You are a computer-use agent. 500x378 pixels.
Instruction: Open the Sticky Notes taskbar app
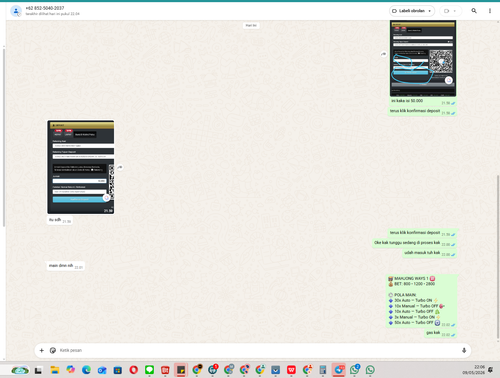(x=181, y=370)
